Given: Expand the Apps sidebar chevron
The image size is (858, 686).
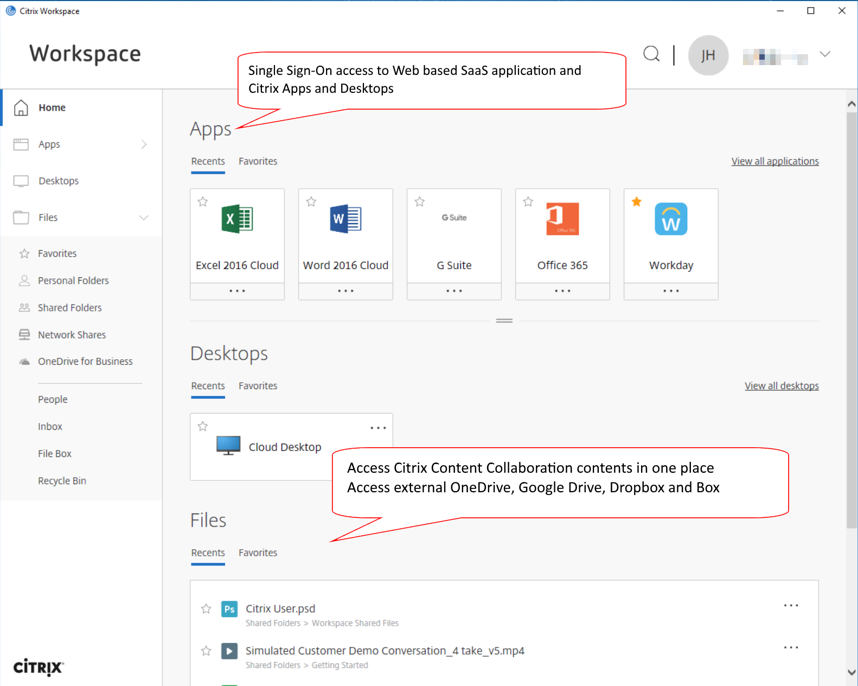Looking at the screenshot, I should tap(144, 145).
